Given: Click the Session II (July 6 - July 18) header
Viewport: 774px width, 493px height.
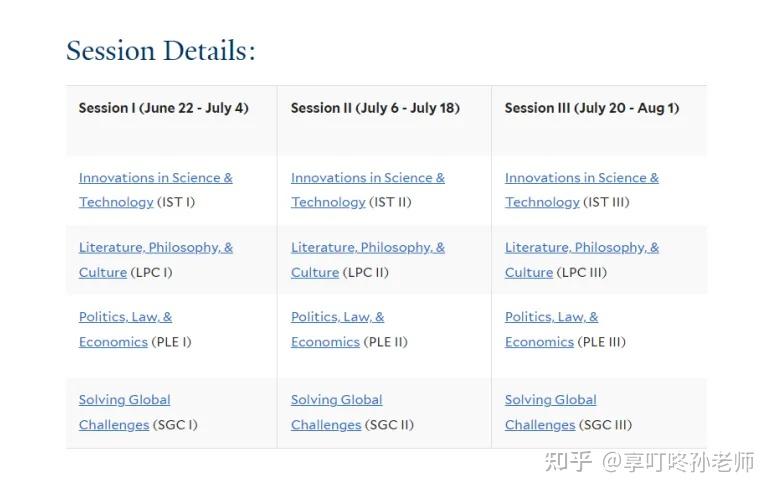Looking at the screenshot, I should click(x=375, y=108).
